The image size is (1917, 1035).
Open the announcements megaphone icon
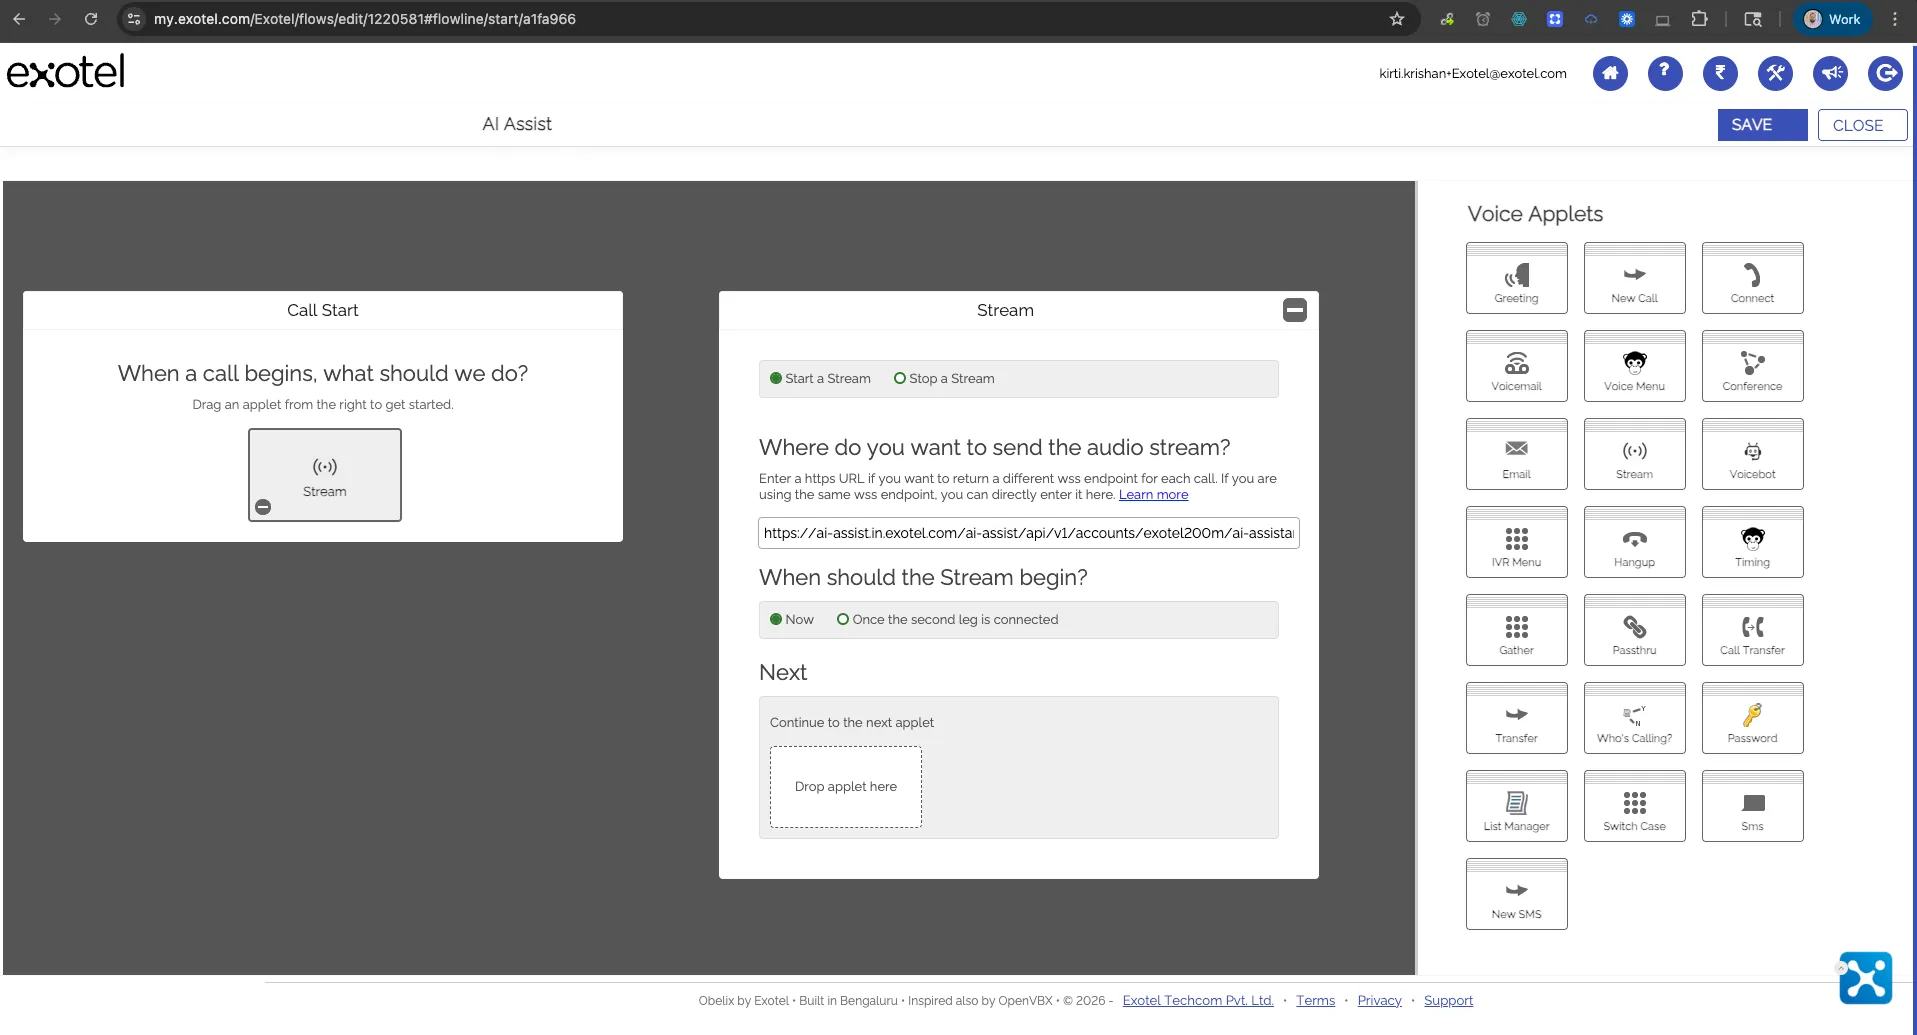point(1831,73)
